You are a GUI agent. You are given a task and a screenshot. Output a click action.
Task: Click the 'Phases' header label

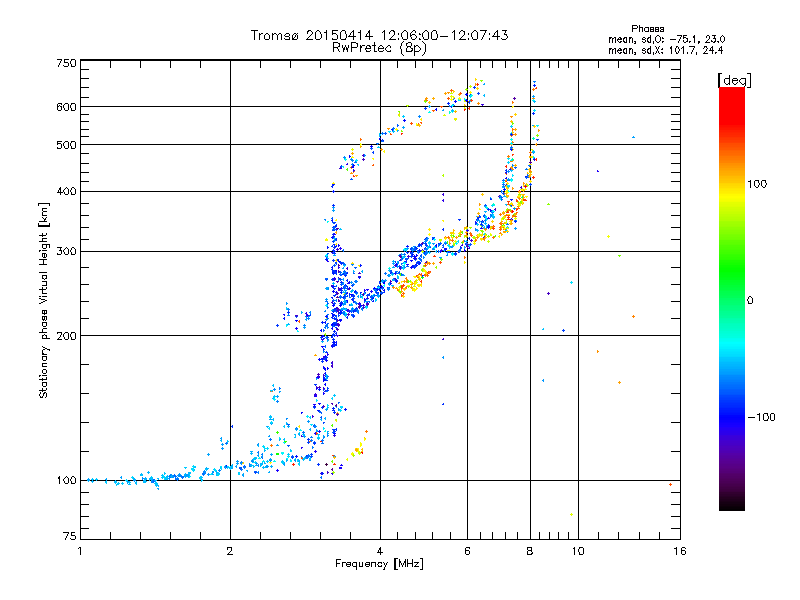coord(647,29)
